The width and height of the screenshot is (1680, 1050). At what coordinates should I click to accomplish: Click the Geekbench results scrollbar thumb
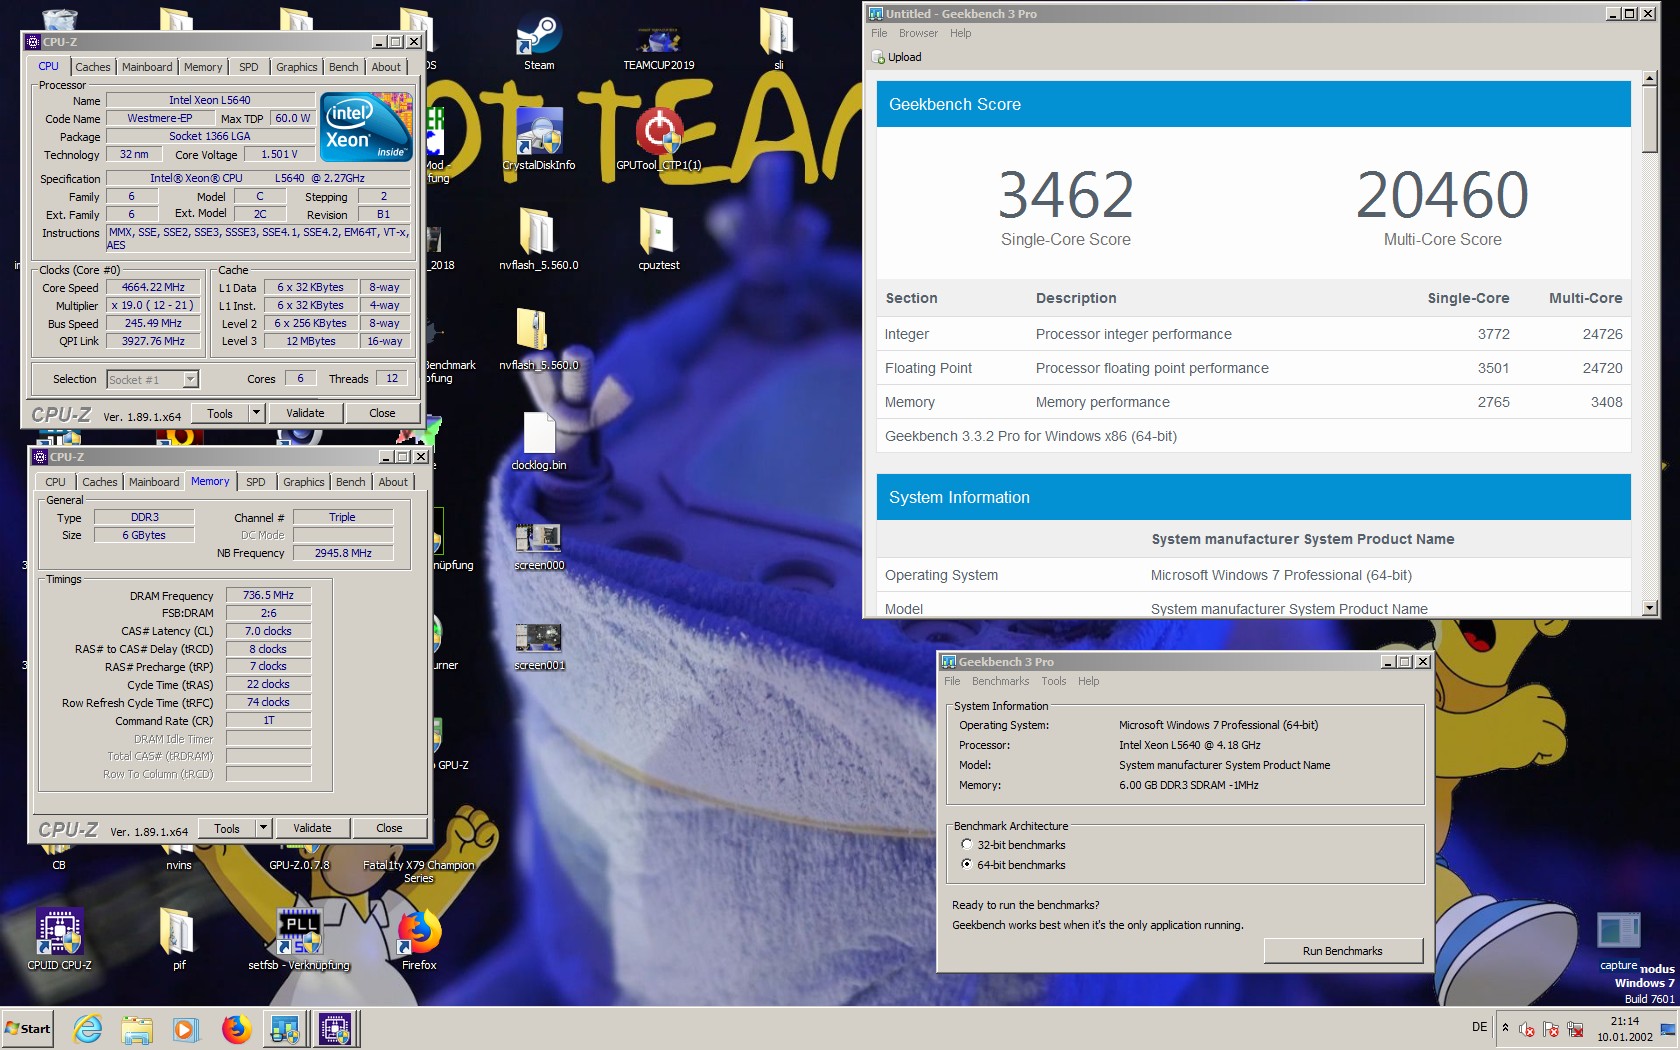(1649, 120)
